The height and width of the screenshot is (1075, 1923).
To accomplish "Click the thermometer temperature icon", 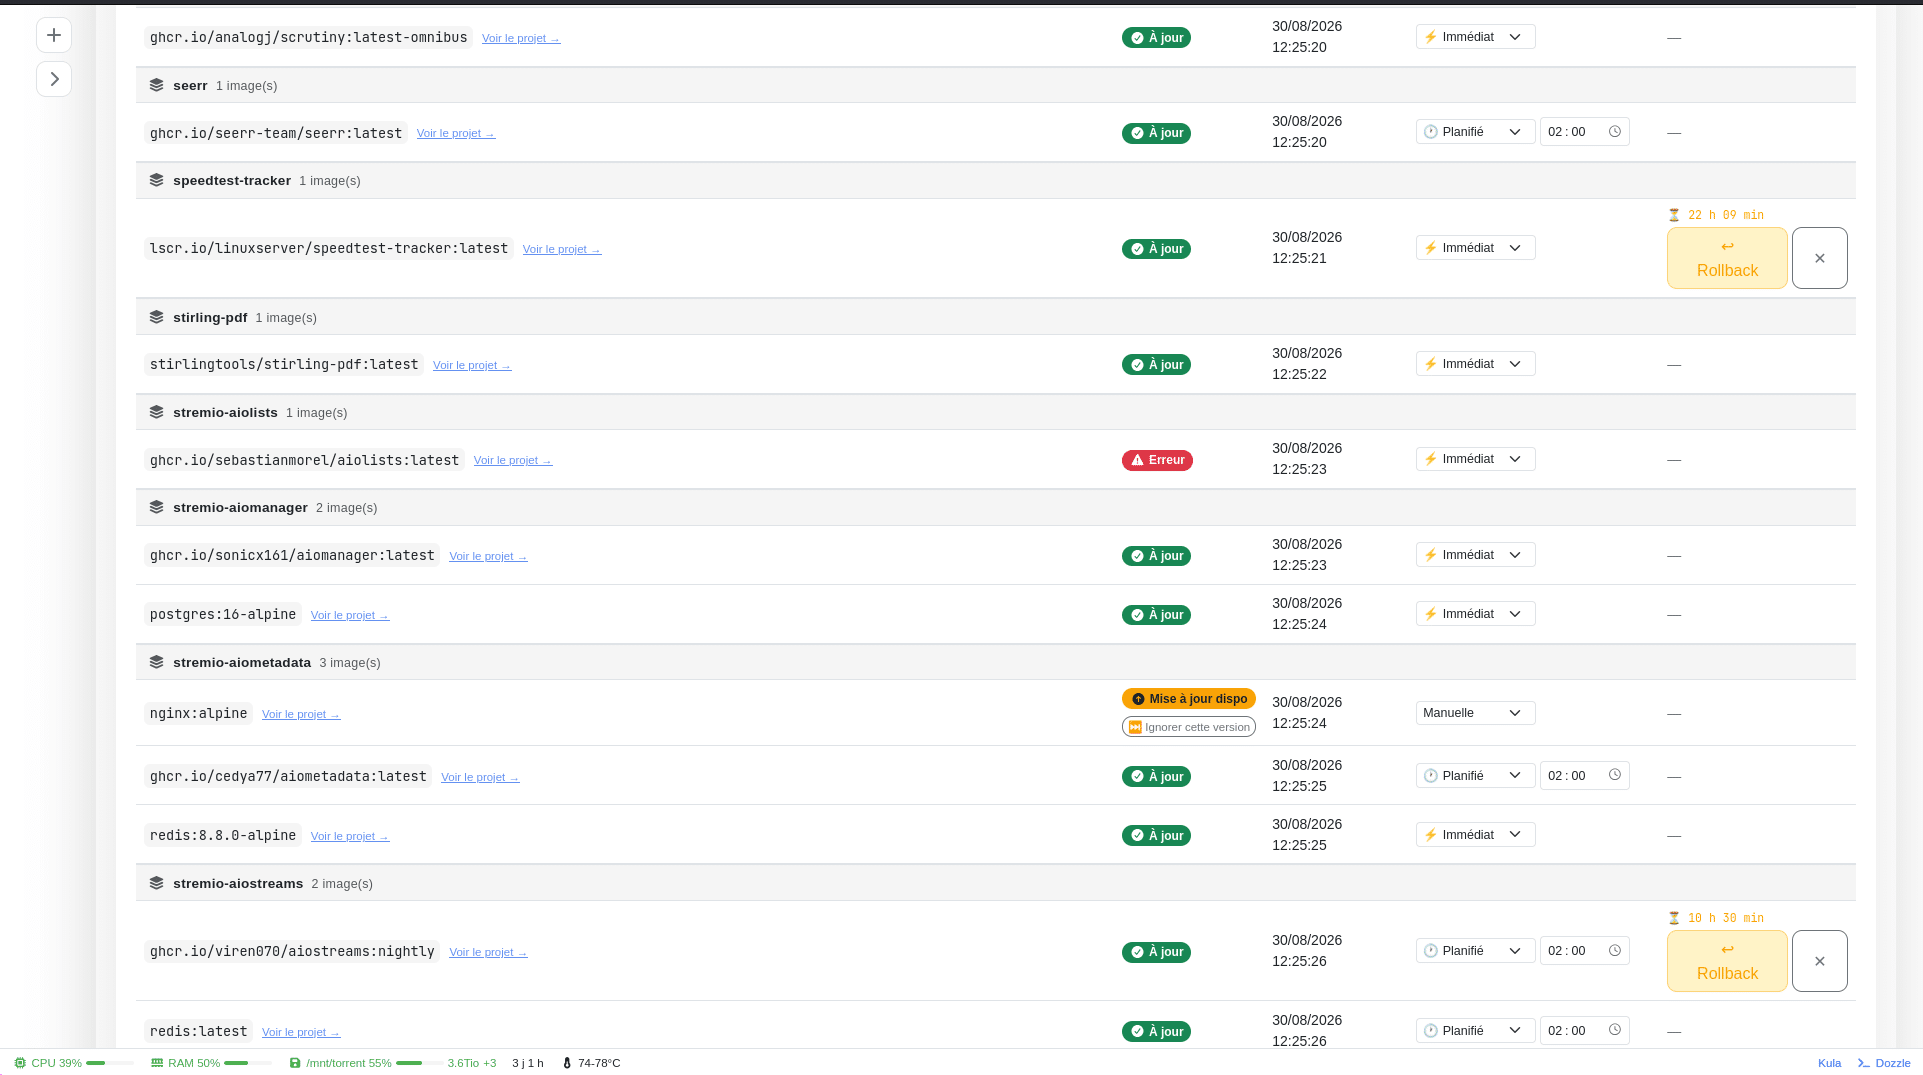I will (567, 1063).
